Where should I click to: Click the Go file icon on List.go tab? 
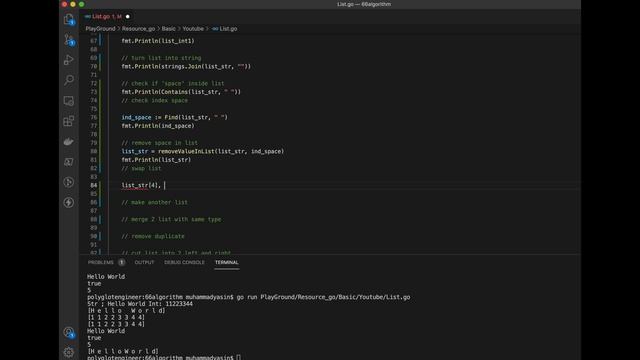(87, 17)
